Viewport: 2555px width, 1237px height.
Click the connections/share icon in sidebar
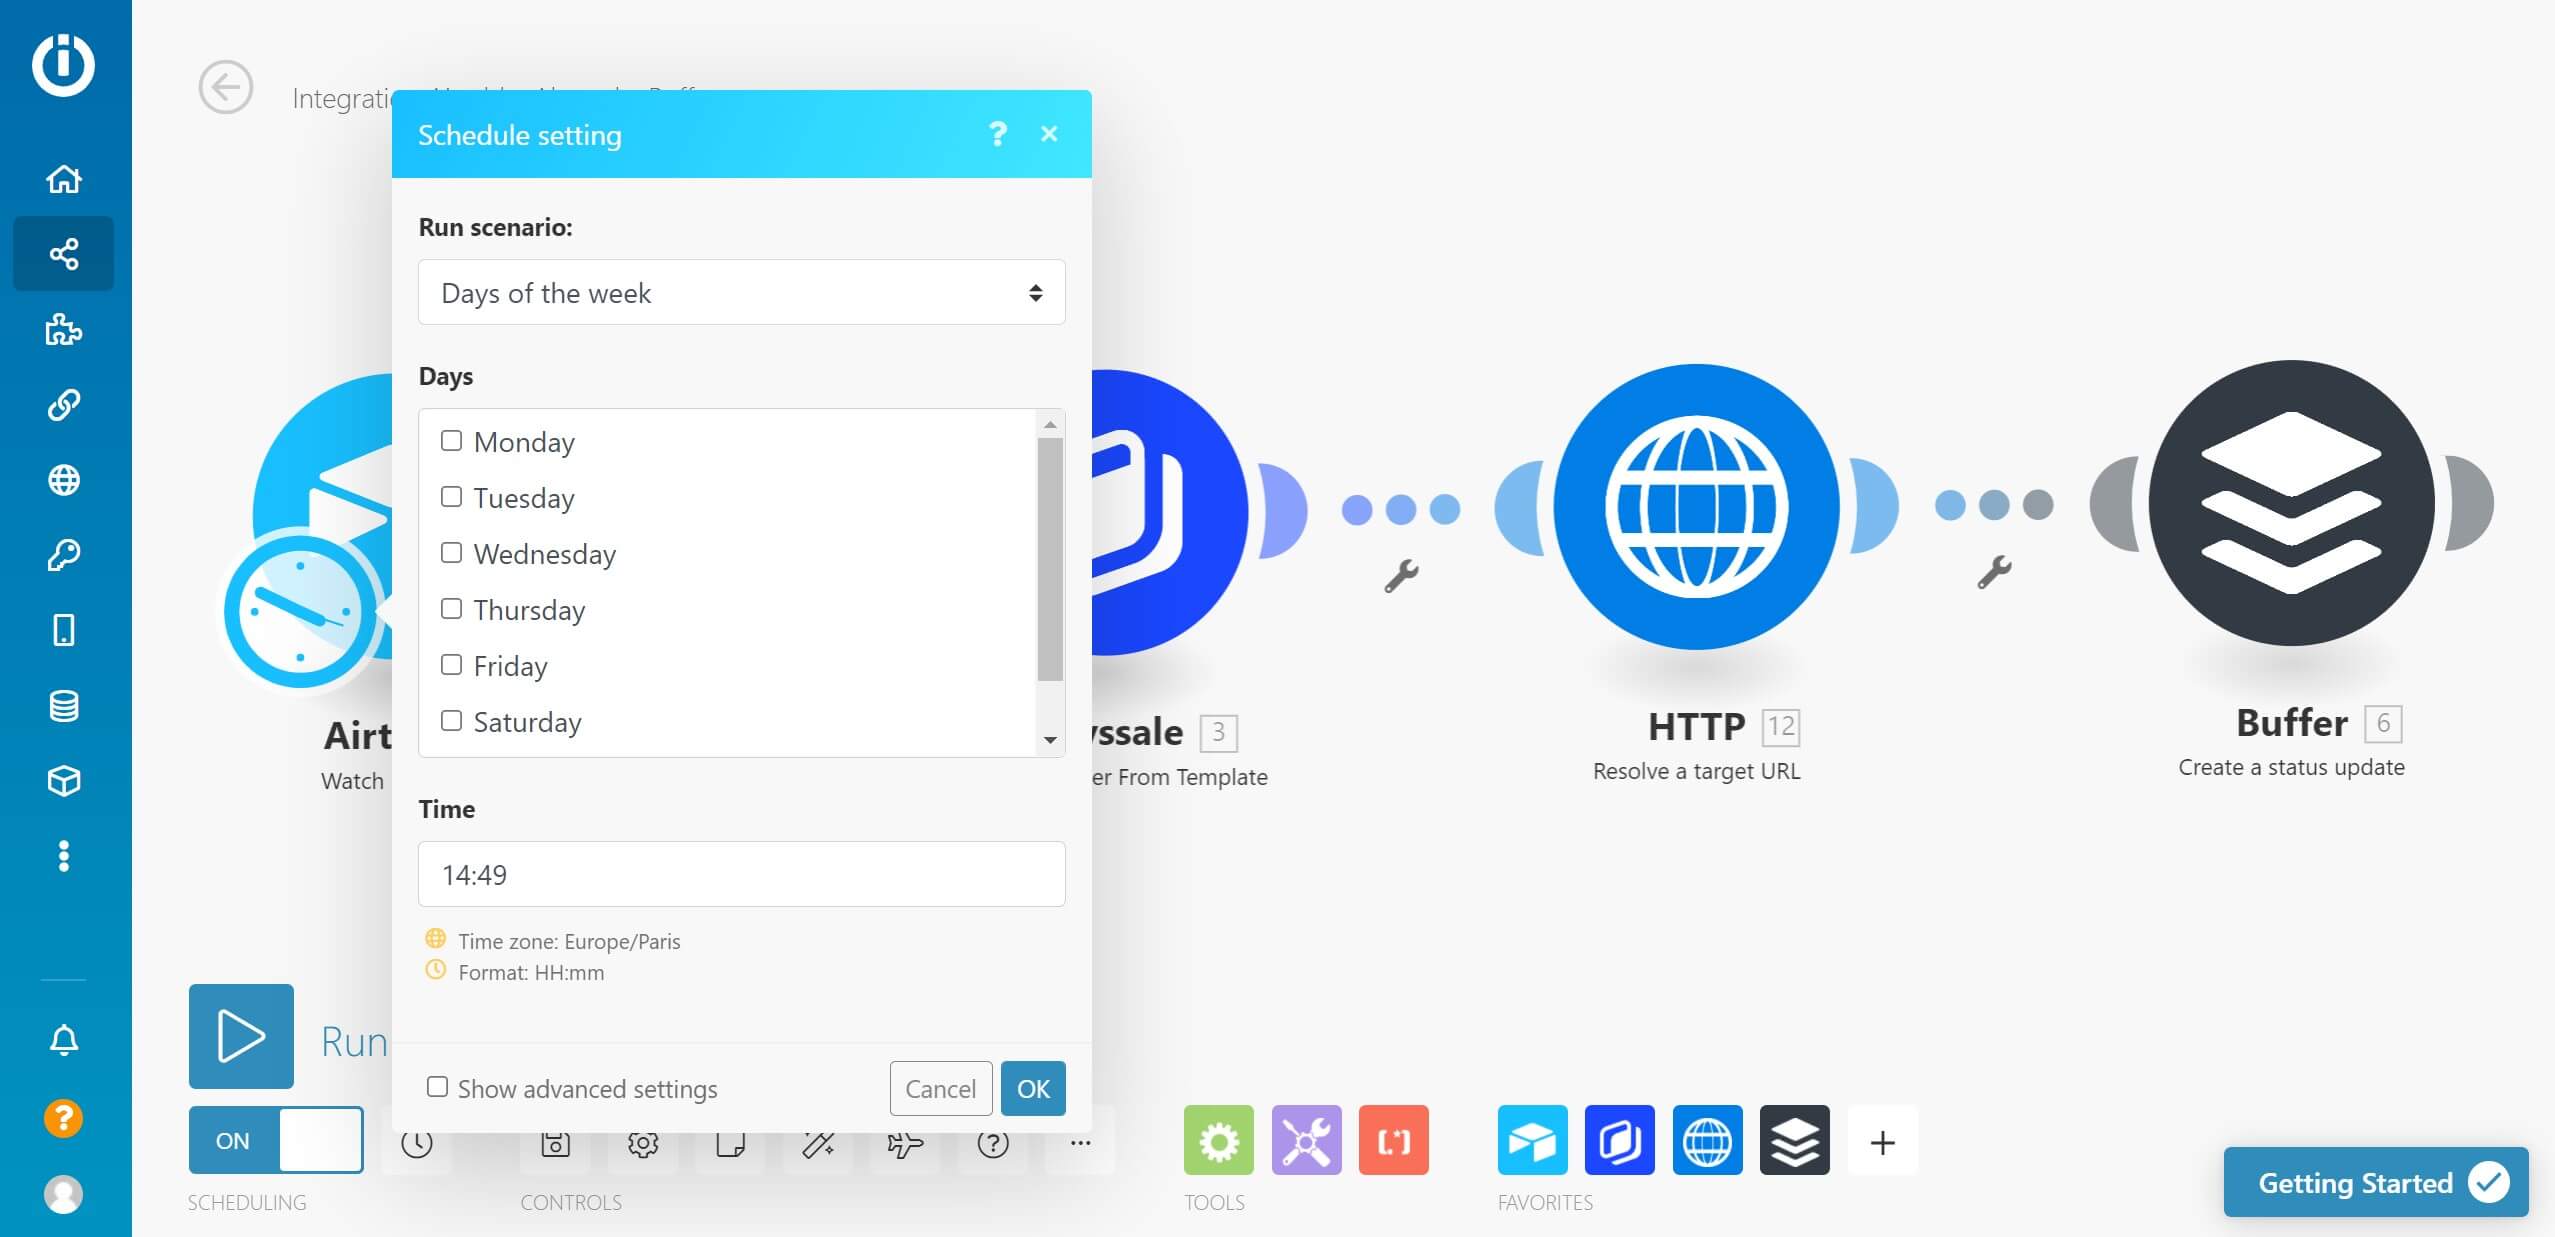click(x=65, y=253)
